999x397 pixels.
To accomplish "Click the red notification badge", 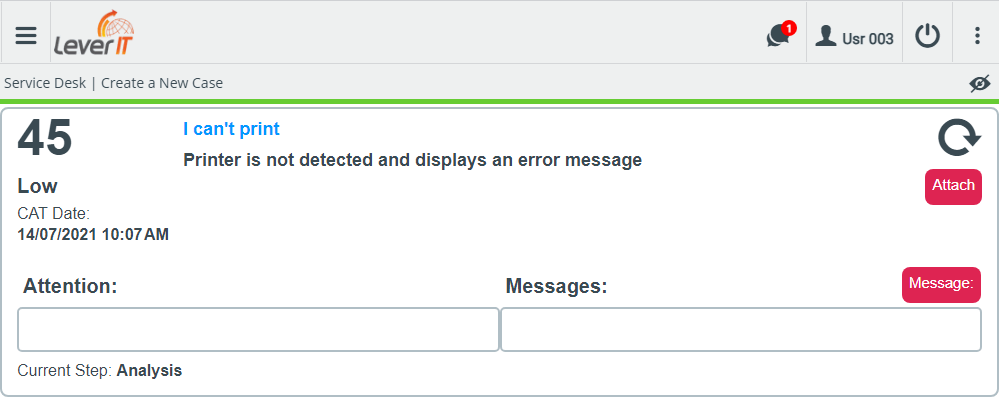I will 789,28.
